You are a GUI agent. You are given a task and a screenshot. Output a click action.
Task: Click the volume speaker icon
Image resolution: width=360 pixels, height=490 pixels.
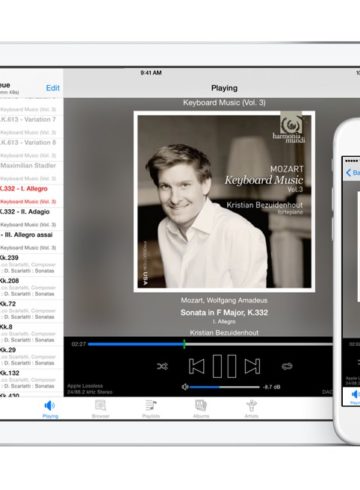[185, 387]
